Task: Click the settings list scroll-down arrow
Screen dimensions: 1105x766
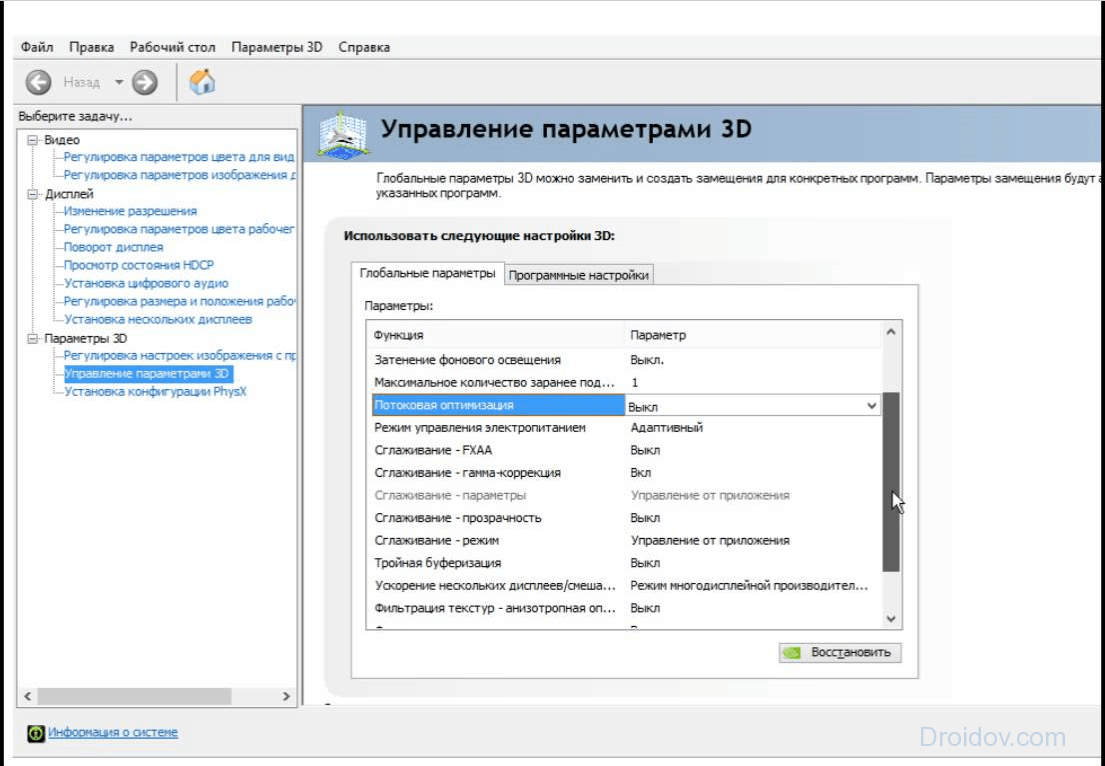Action: (x=891, y=619)
